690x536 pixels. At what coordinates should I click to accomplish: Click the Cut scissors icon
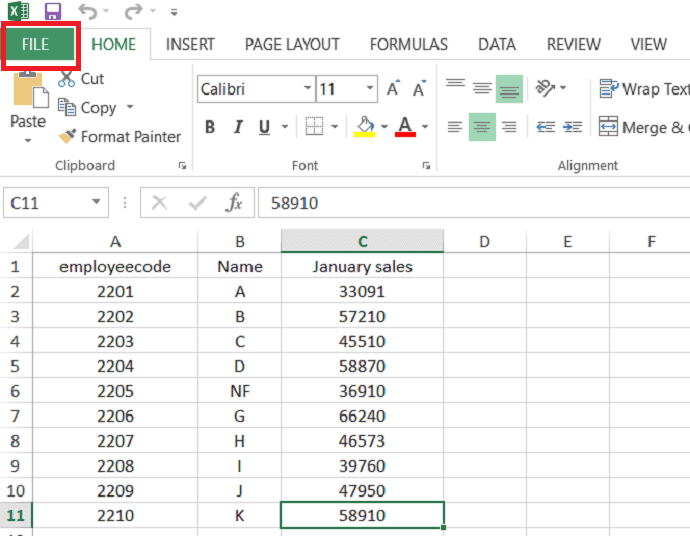[x=67, y=78]
